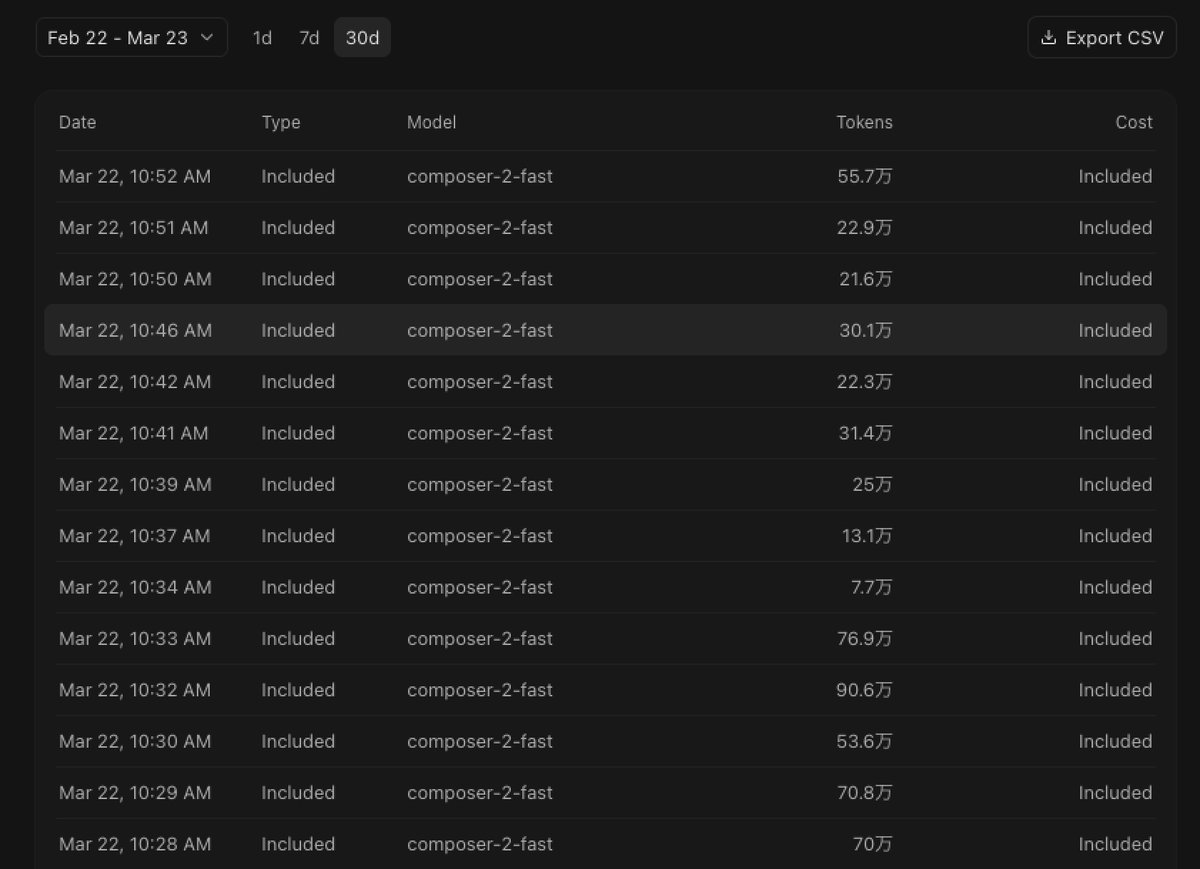Click the Tokens column header
This screenshot has width=1200, height=869.
tap(864, 122)
